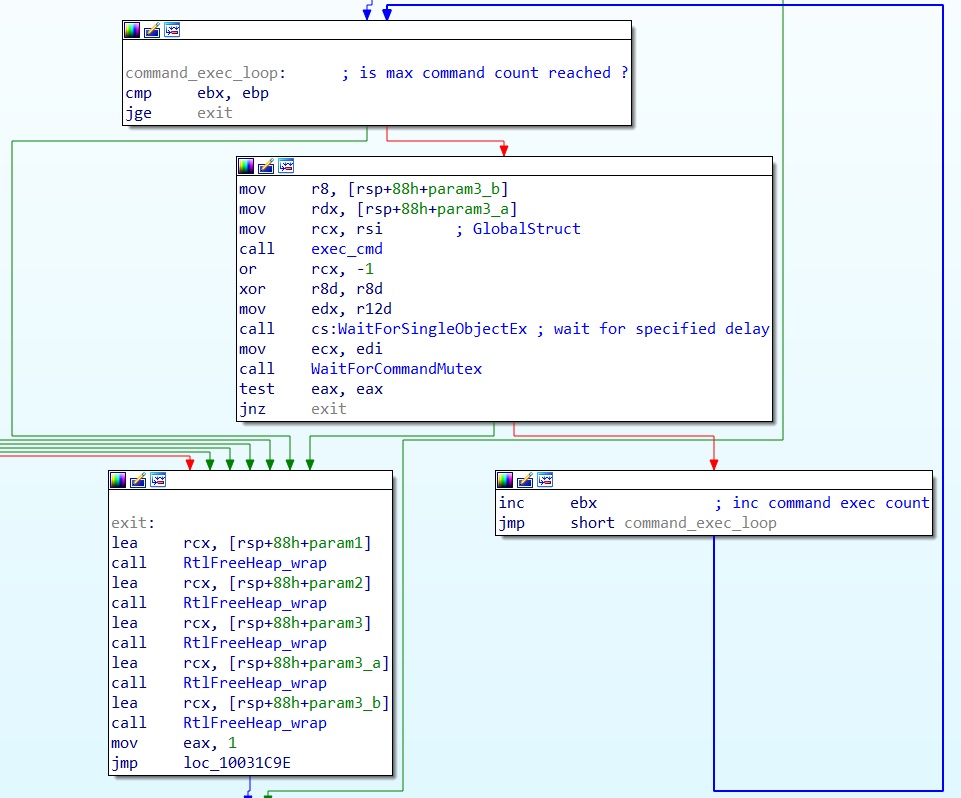Click pencil edit icon on exit block
This screenshot has width=961, height=798.
click(138, 480)
